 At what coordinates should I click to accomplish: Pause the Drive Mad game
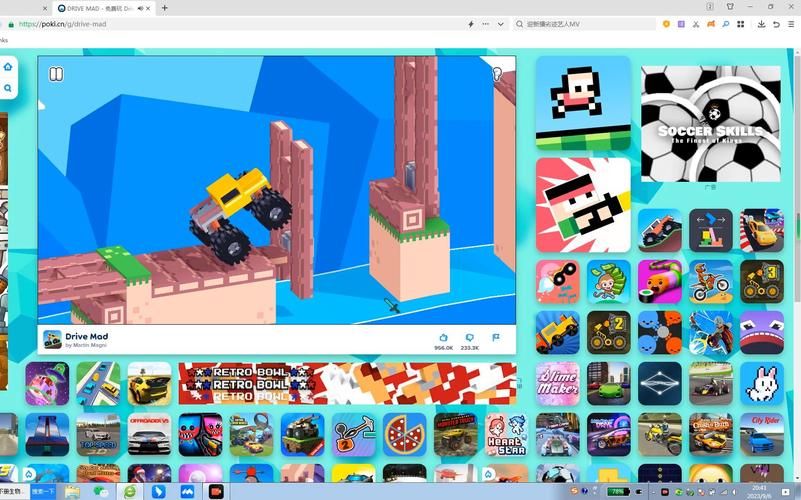(x=56, y=75)
